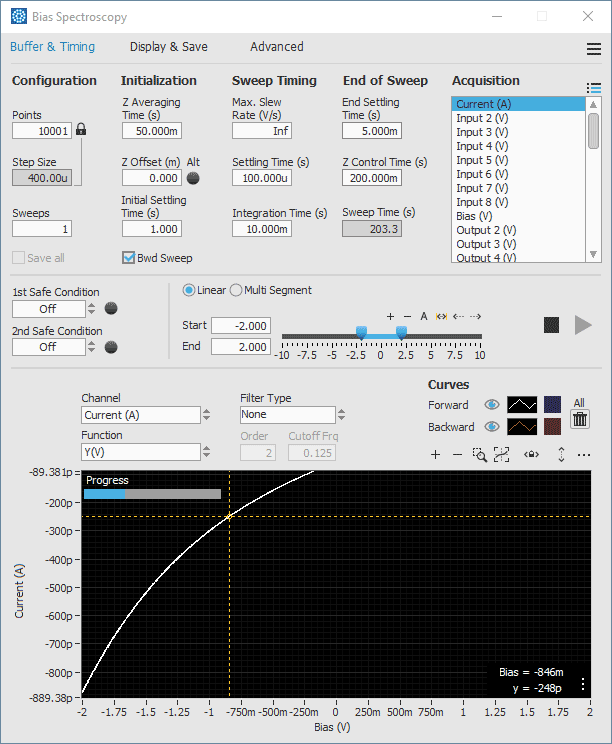Viewport: 612px width, 744px height.
Task: Click the Channel Current (A) combo box
Action: (x=141, y=415)
